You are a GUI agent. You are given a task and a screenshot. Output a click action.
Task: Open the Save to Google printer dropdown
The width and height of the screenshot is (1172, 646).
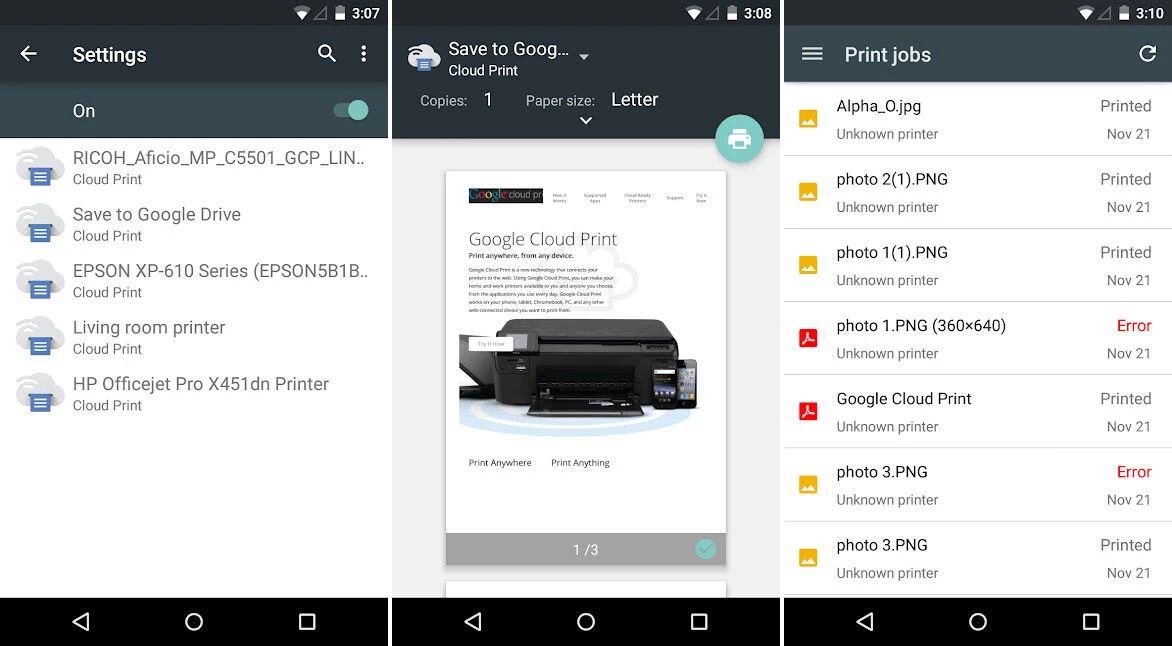click(x=584, y=57)
